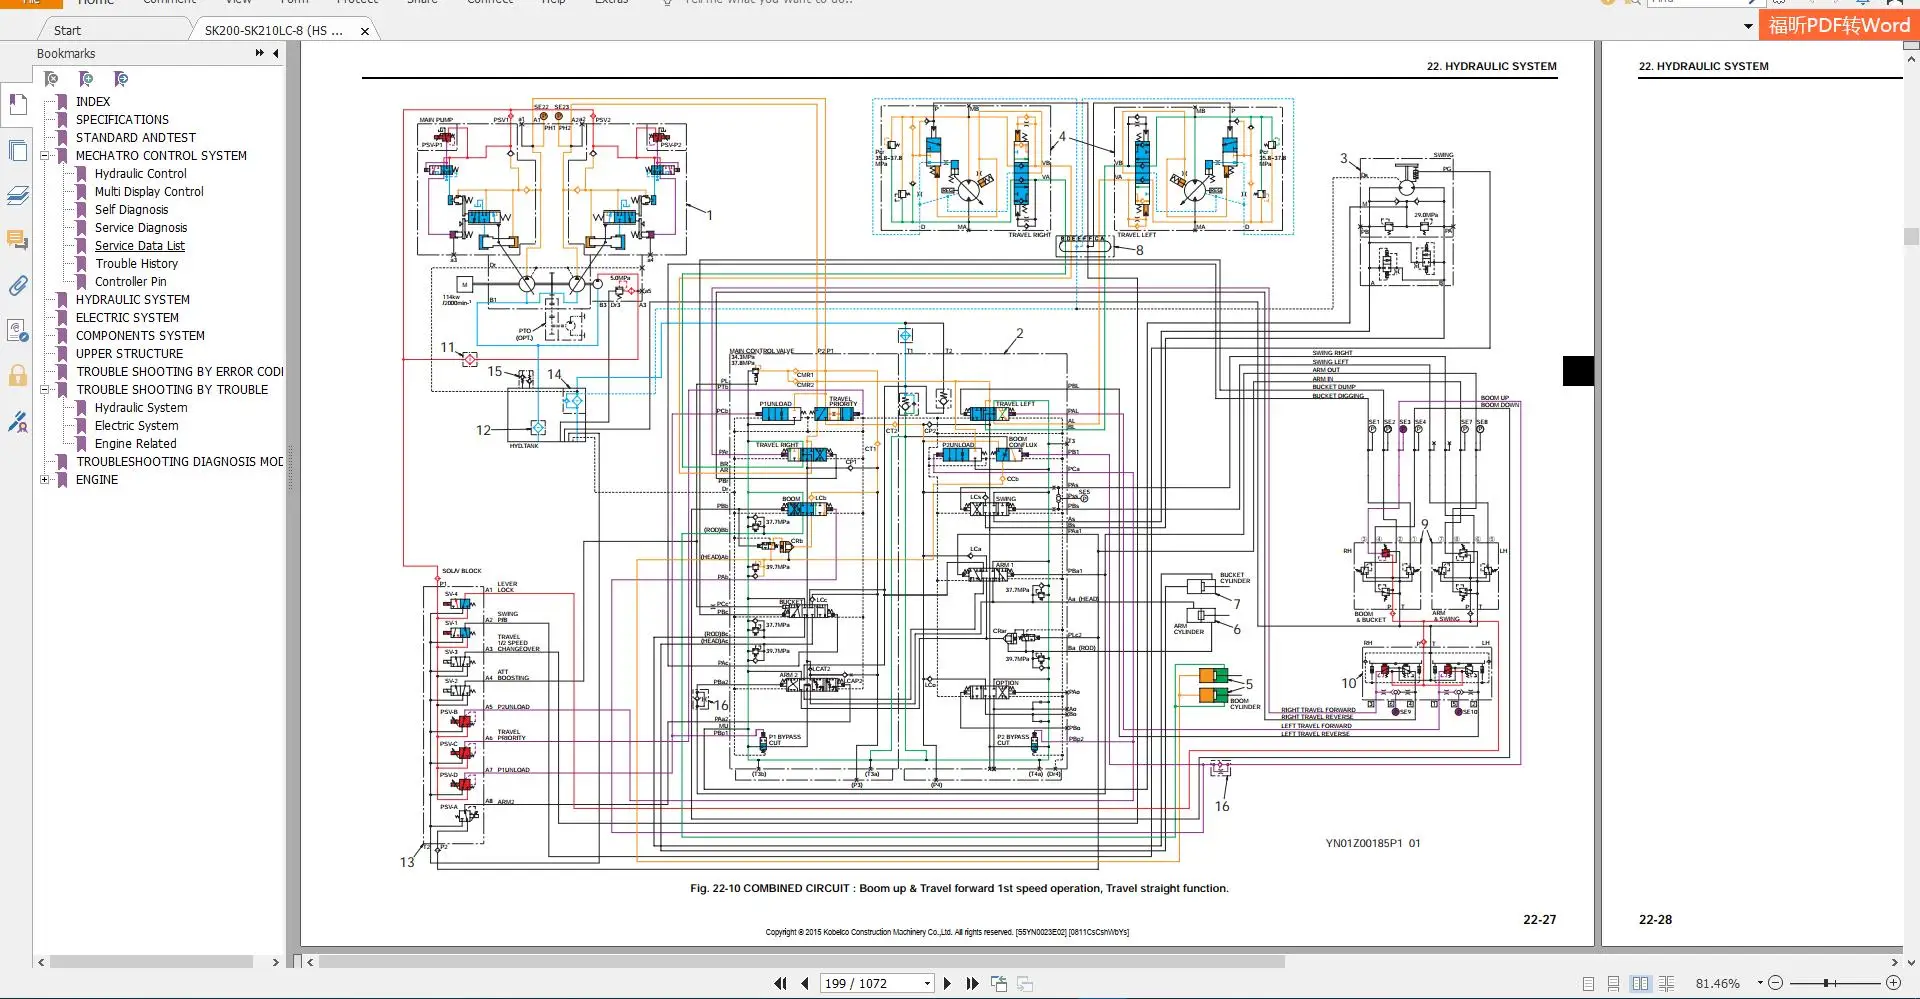Open the Comments panel in sidebar
Image resolution: width=1920 pixels, height=999 pixels.
click(x=17, y=240)
